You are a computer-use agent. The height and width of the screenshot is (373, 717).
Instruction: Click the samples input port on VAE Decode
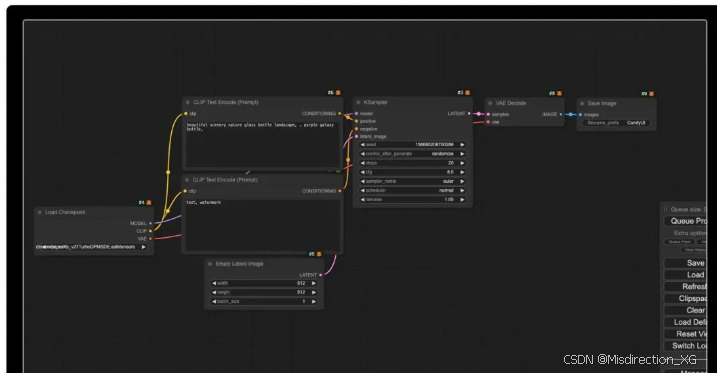(x=488, y=114)
